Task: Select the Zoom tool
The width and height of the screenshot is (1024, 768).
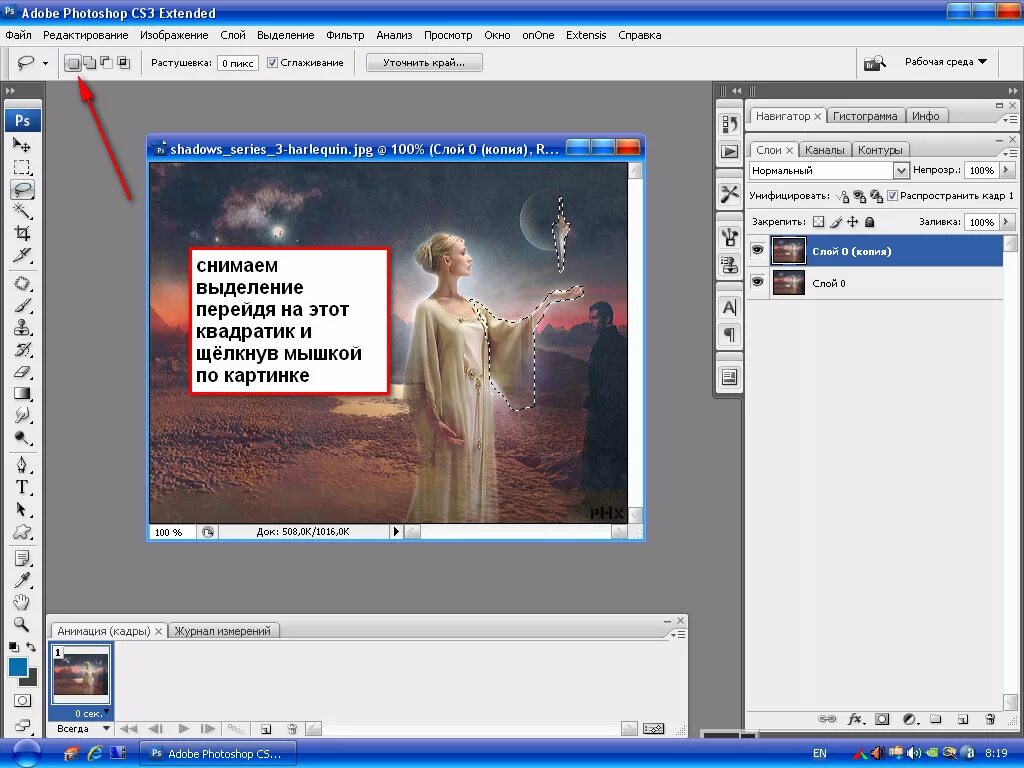Action: tap(22, 624)
